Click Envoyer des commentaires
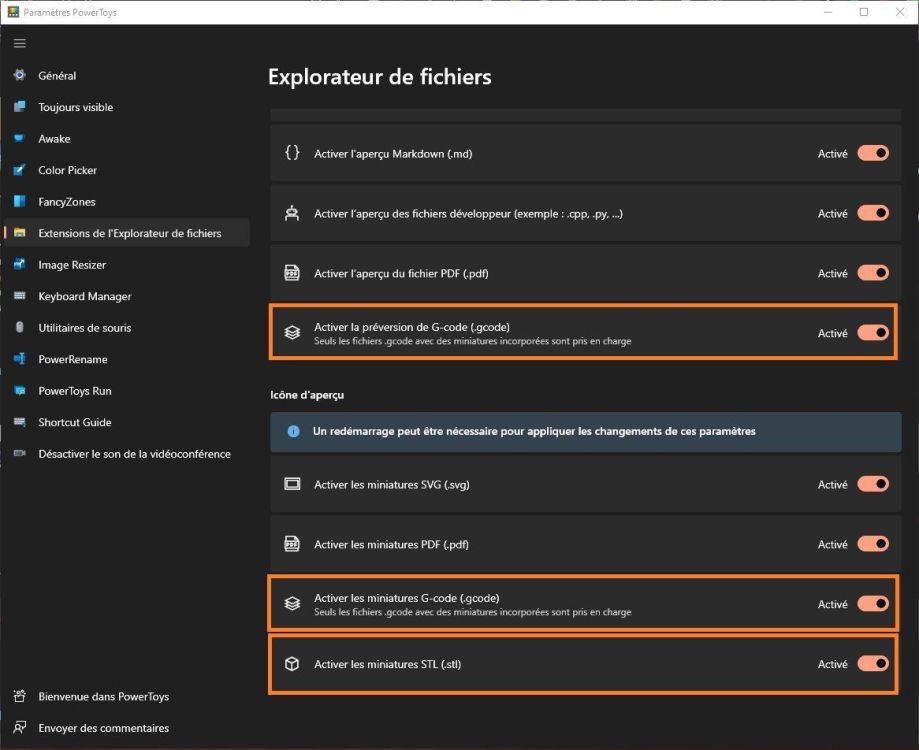919x750 pixels. click(104, 728)
